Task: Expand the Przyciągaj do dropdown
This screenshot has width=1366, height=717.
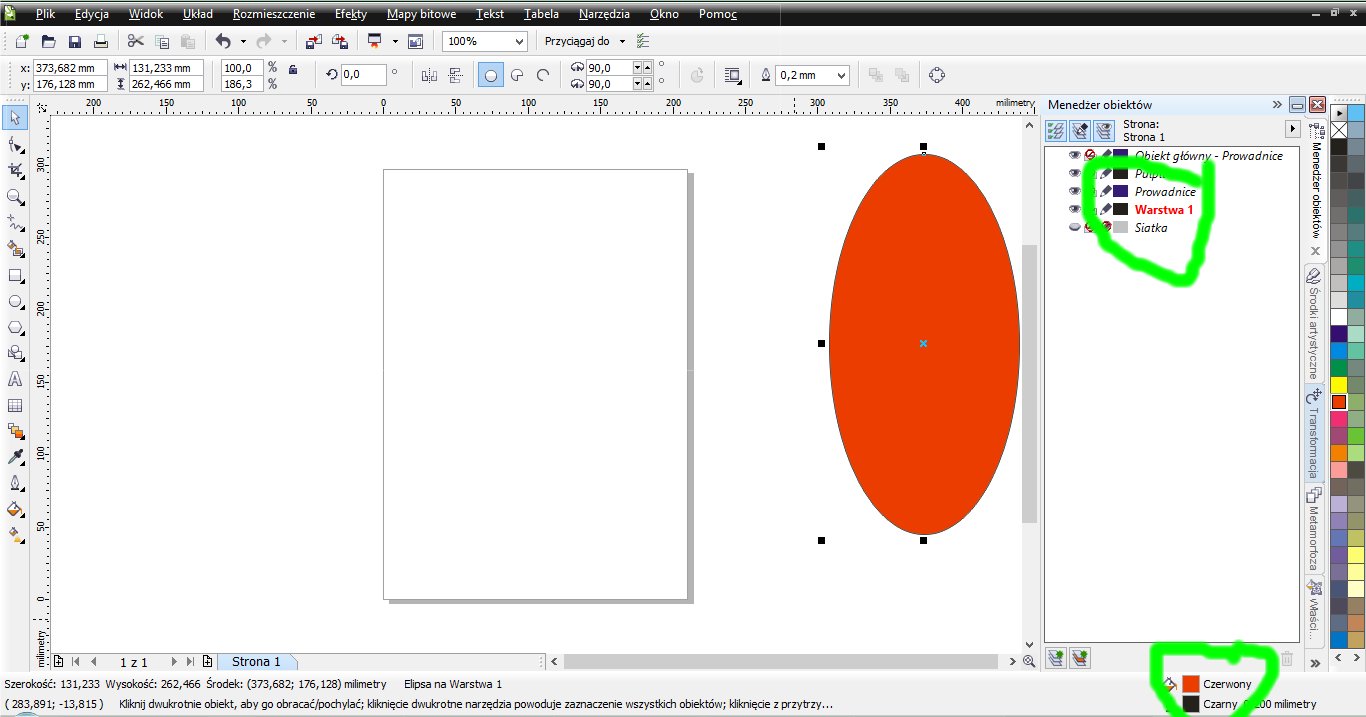Action: 622,41
